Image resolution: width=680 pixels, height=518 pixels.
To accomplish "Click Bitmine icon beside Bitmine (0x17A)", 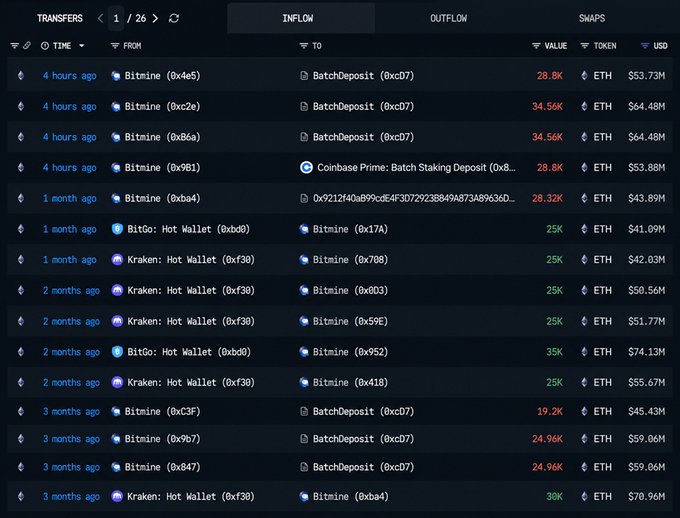I will [x=304, y=229].
